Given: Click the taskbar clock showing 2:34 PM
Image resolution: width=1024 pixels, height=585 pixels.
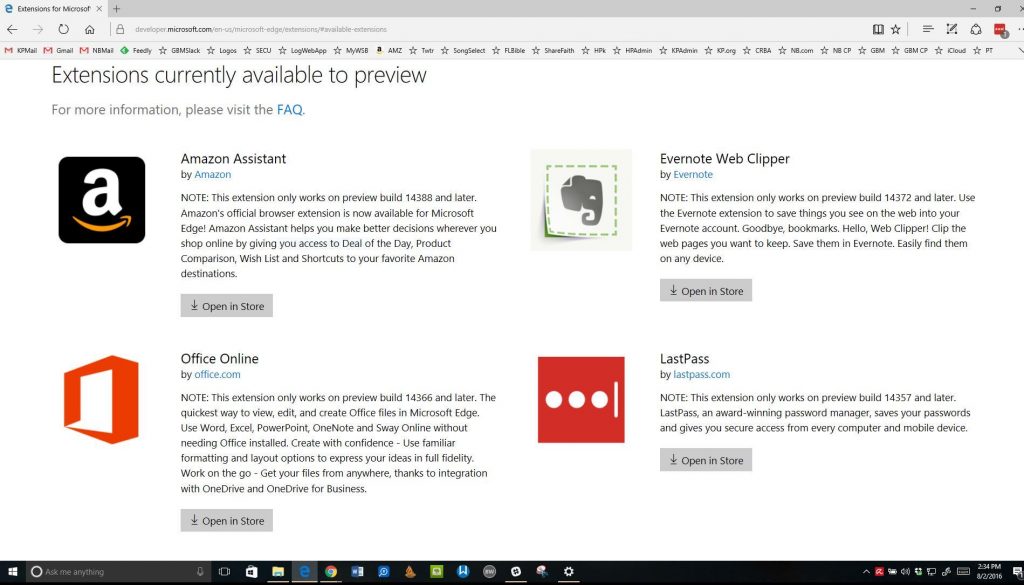Looking at the screenshot, I should 989,572.
